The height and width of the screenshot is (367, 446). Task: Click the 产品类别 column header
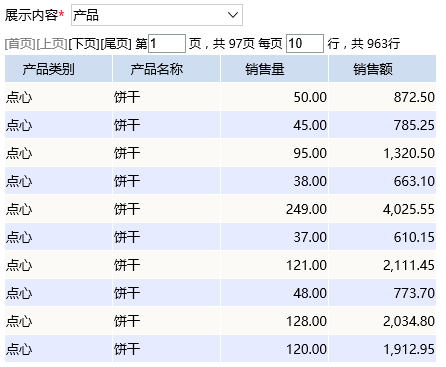tap(58, 69)
